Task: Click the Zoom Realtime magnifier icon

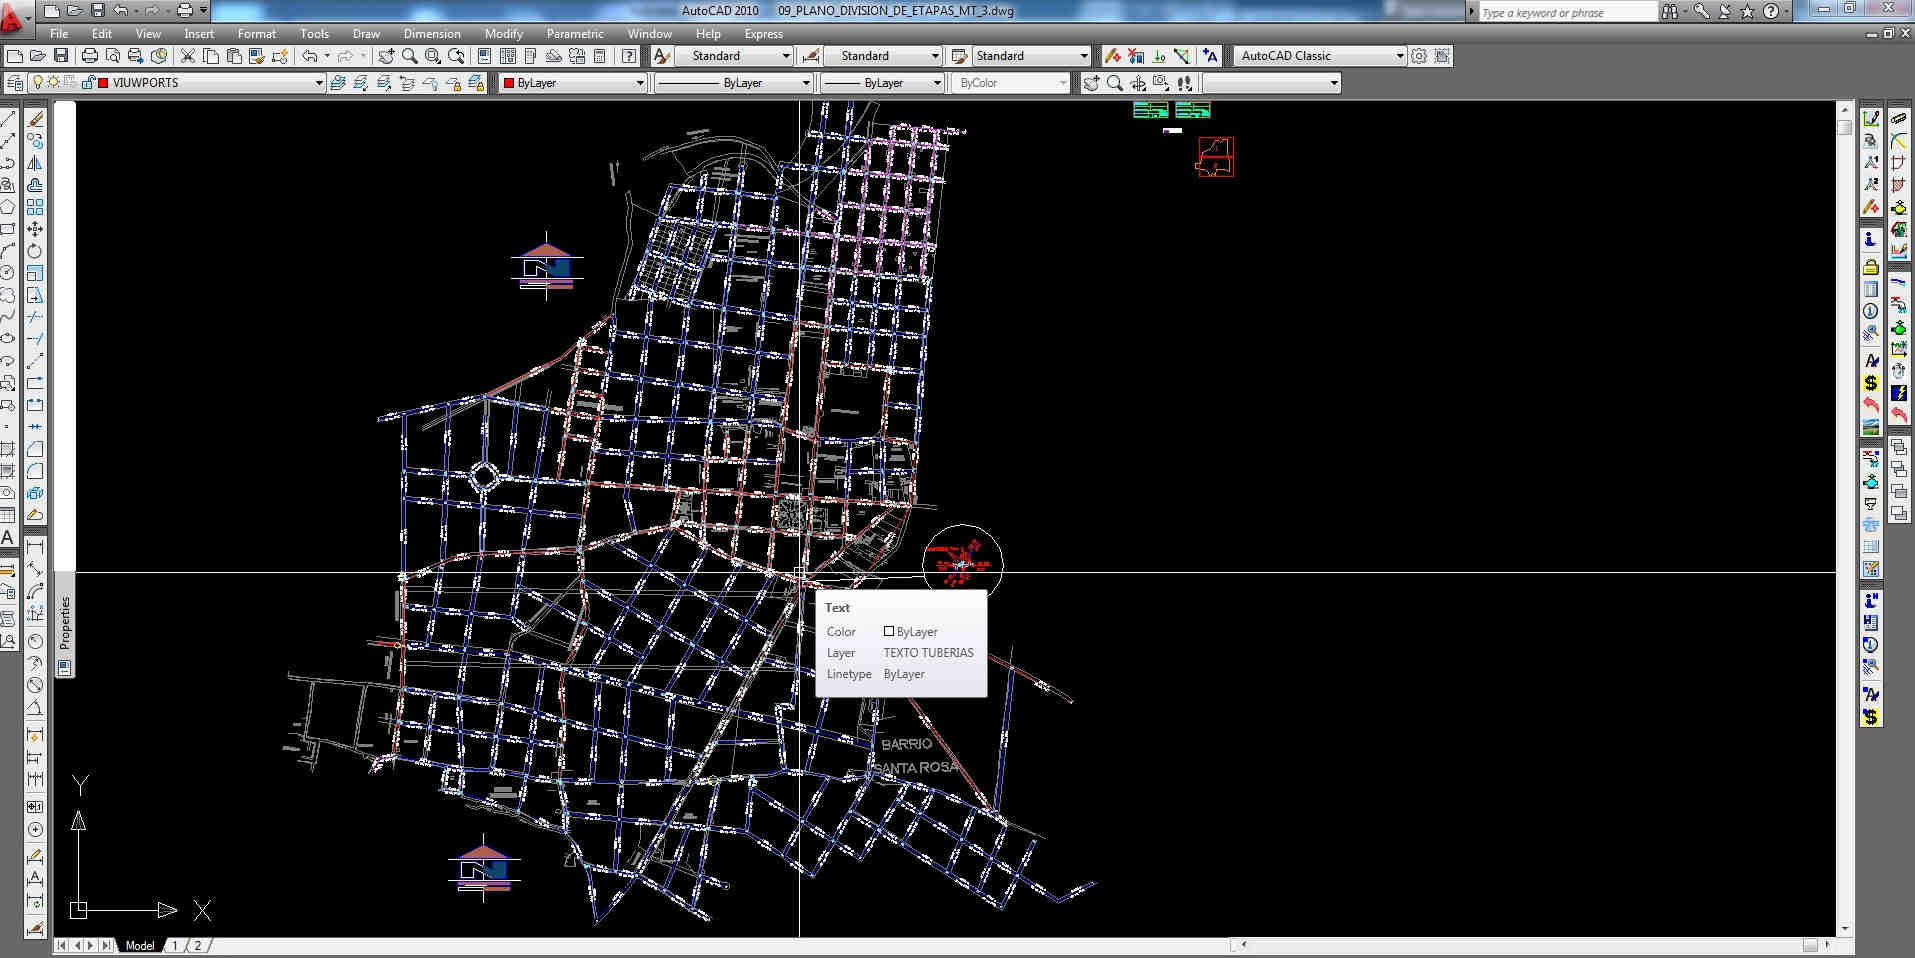Action: pyautogui.click(x=410, y=56)
